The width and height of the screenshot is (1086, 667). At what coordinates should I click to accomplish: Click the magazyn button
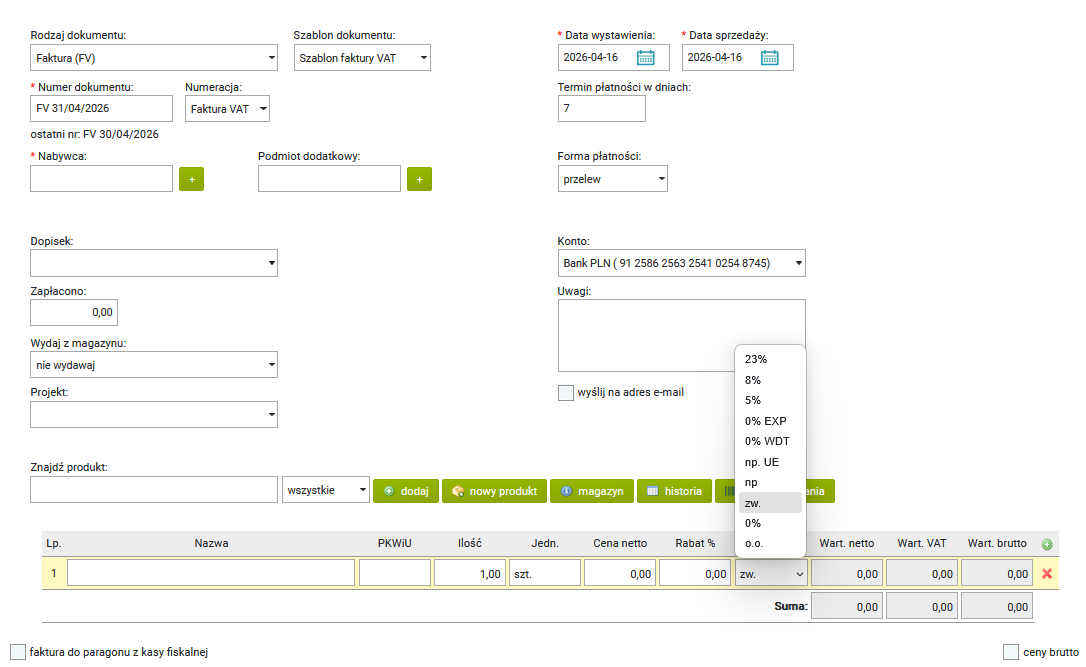coord(591,491)
